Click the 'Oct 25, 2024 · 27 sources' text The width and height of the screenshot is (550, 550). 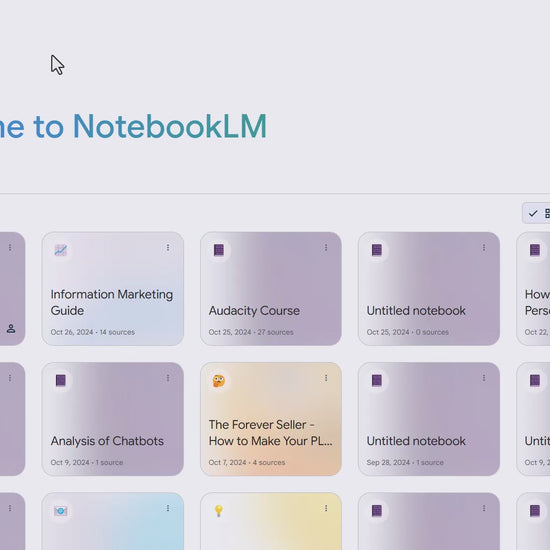(x=251, y=332)
